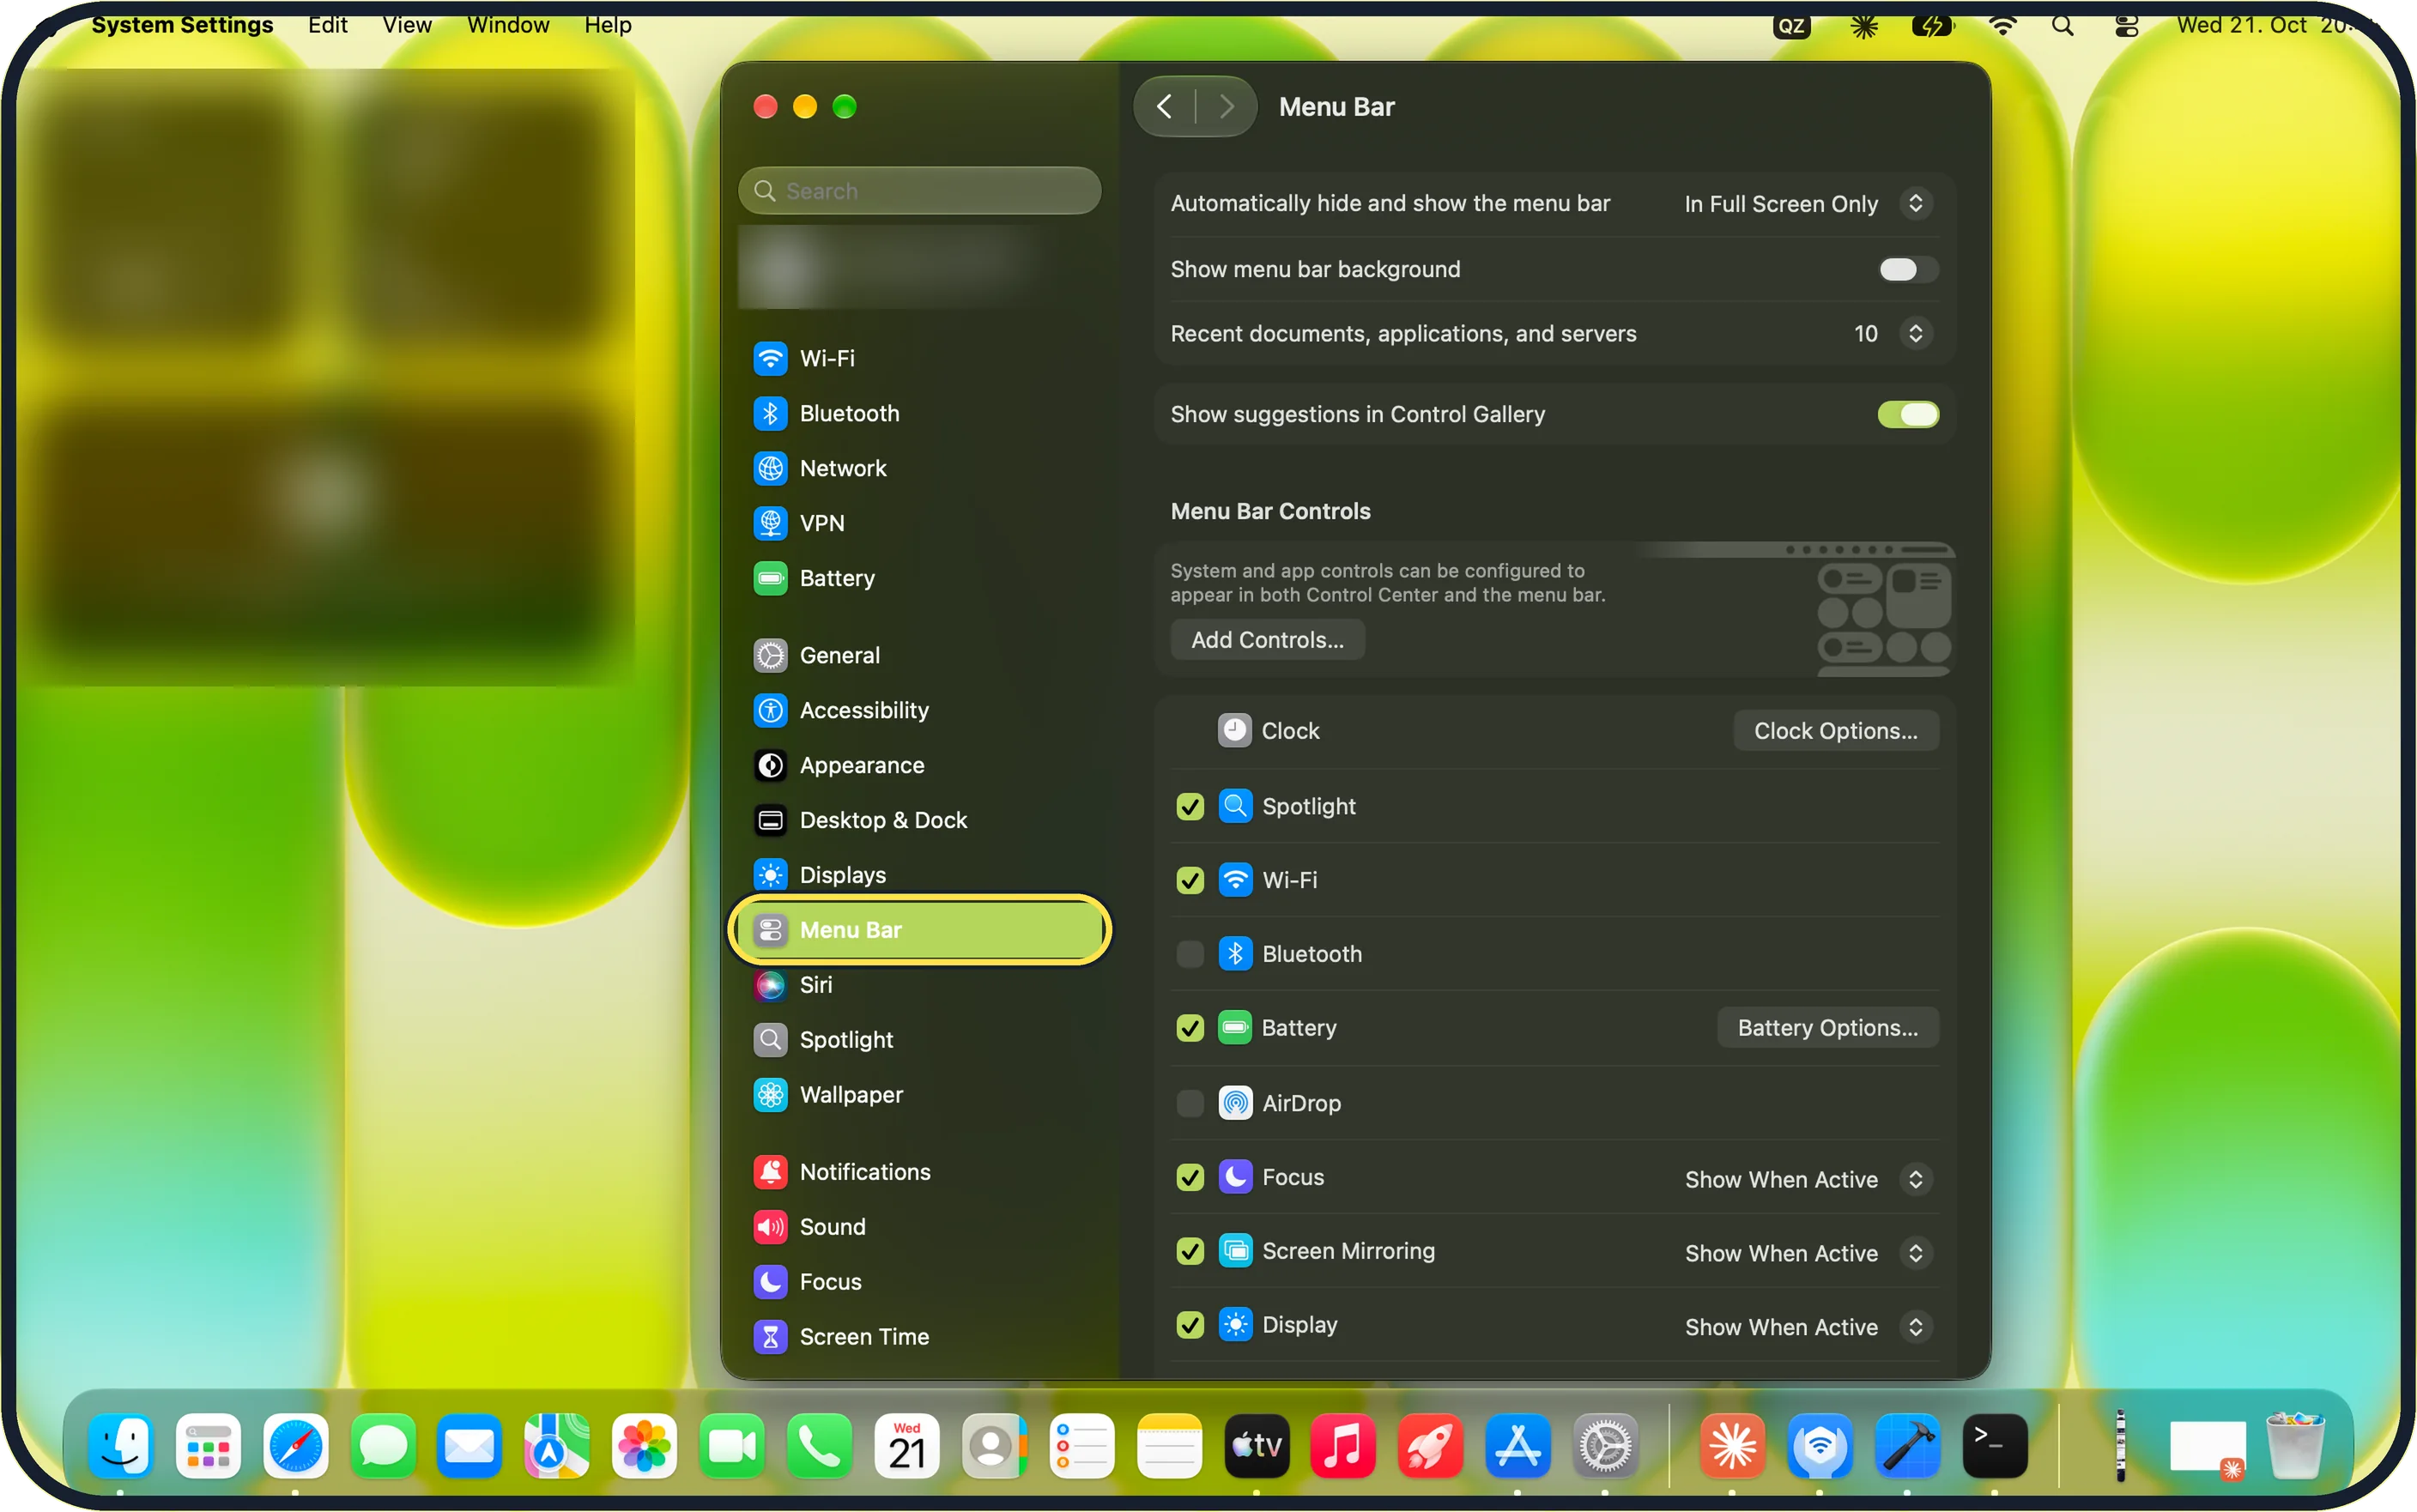This screenshot has height=1512, width=2417.
Task: Toggle Show menu bar background switch
Action: coord(1908,269)
